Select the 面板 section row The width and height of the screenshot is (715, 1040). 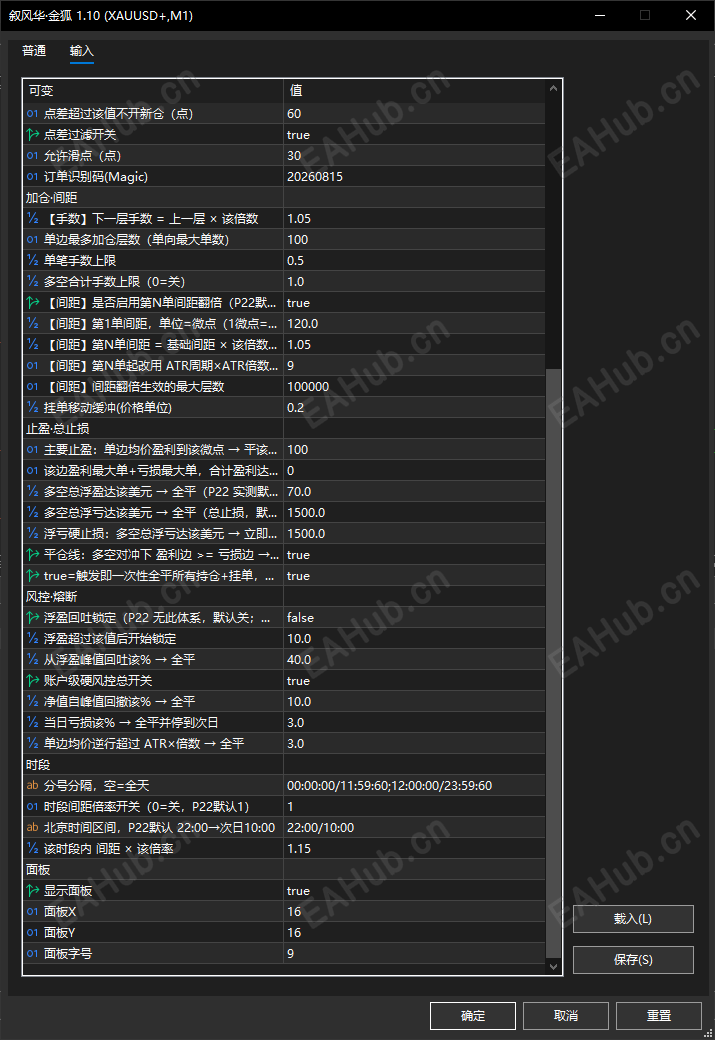point(284,870)
